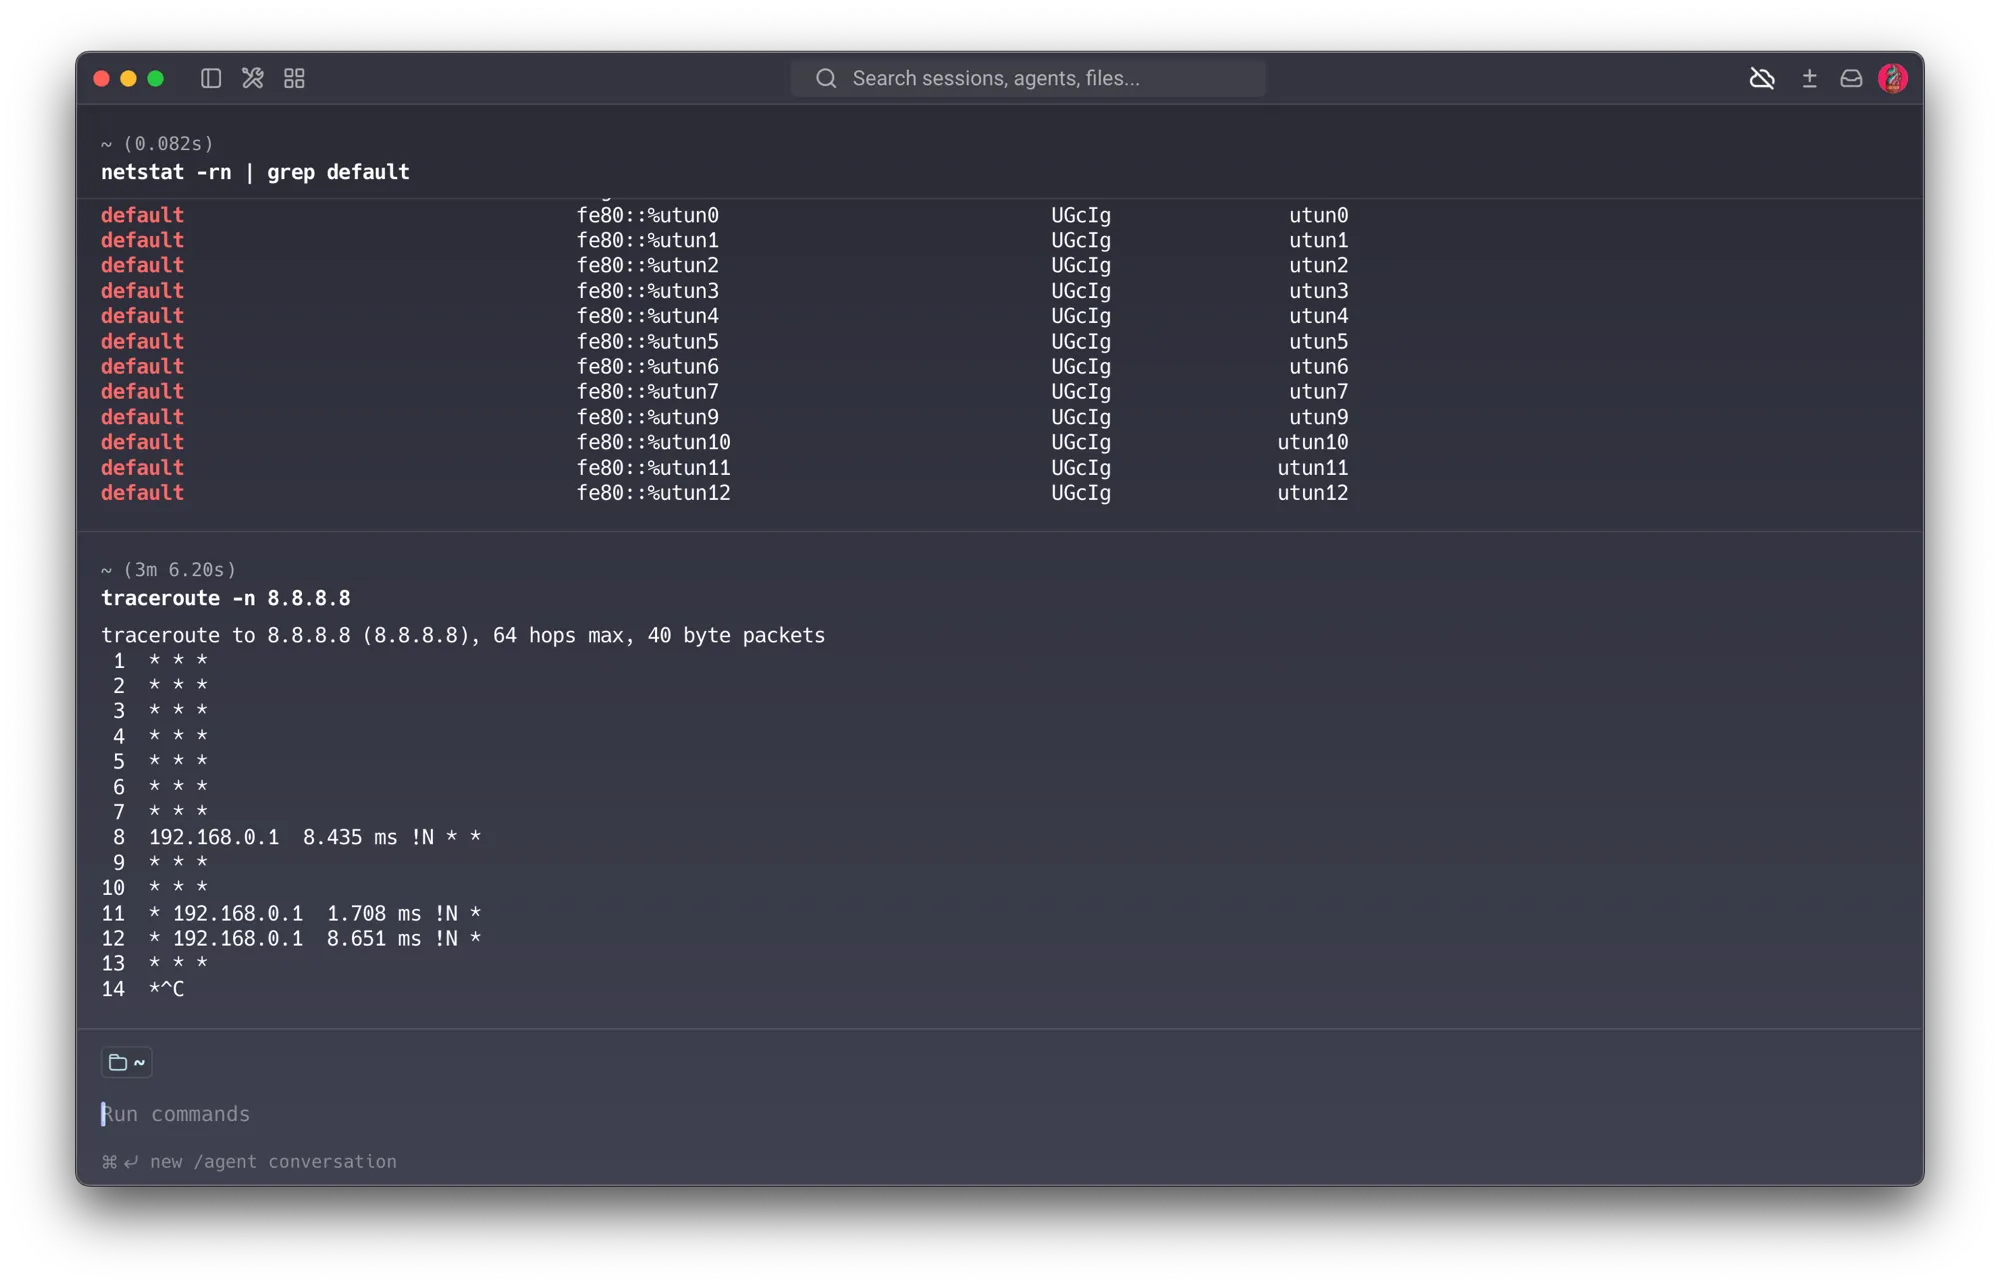Open the grid view icon
The height and width of the screenshot is (1286, 2000).
click(294, 78)
